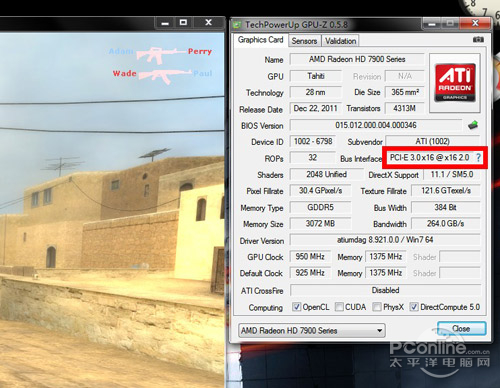500x388 pixels.
Task: Switch to the Sensors tab
Action: coord(304,41)
